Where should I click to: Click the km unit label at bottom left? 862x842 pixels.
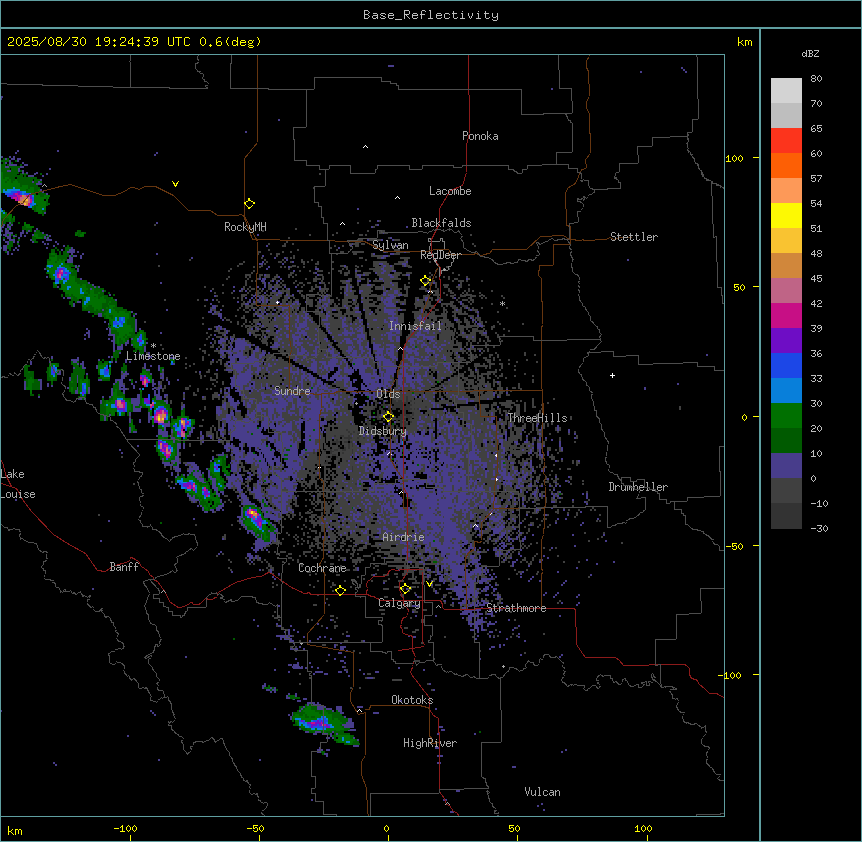tap(15, 830)
